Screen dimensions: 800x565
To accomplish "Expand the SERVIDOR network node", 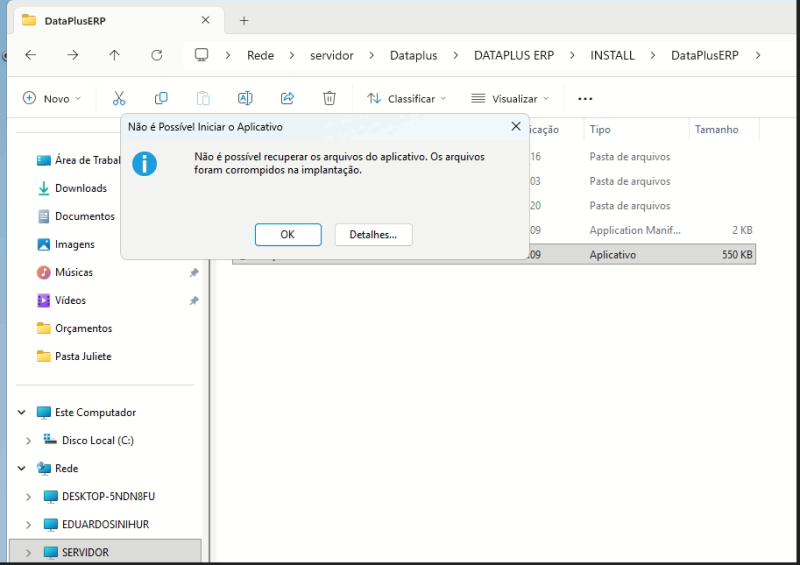I will pos(29,552).
